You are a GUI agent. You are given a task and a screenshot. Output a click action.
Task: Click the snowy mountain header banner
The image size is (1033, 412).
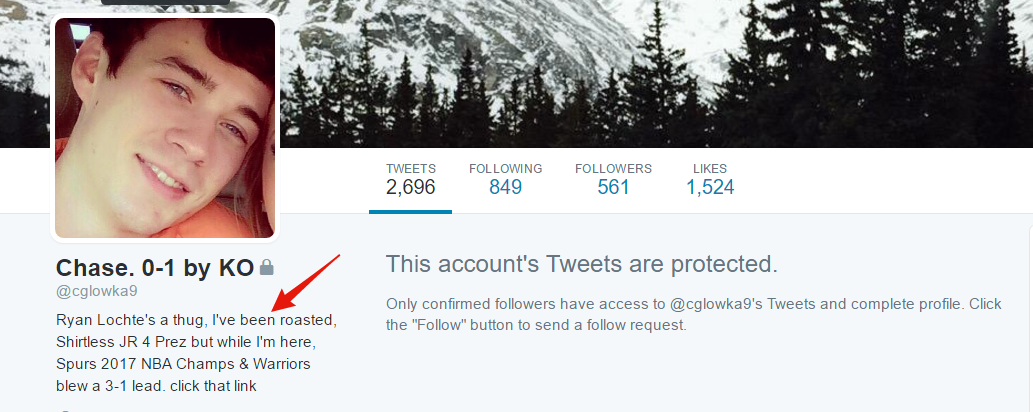(652, 73)
